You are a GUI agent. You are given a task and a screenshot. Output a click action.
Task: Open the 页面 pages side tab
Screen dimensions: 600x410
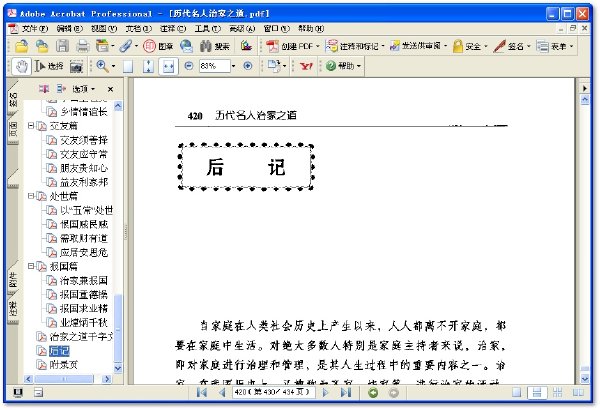tap(13, 129)
